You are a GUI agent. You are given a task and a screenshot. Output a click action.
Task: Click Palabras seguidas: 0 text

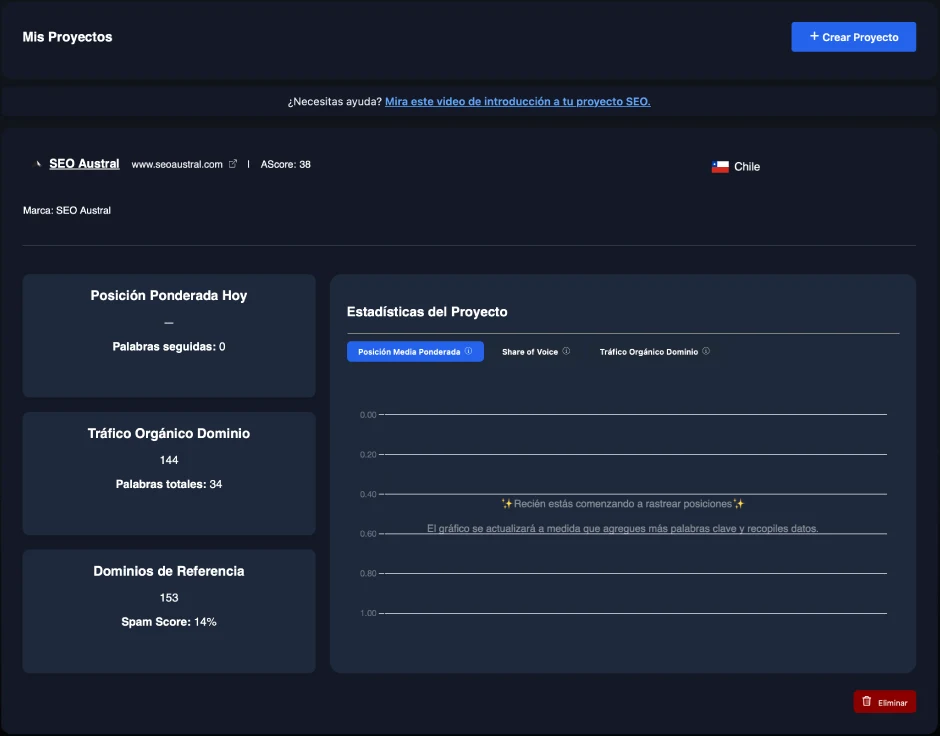point(168,346)
